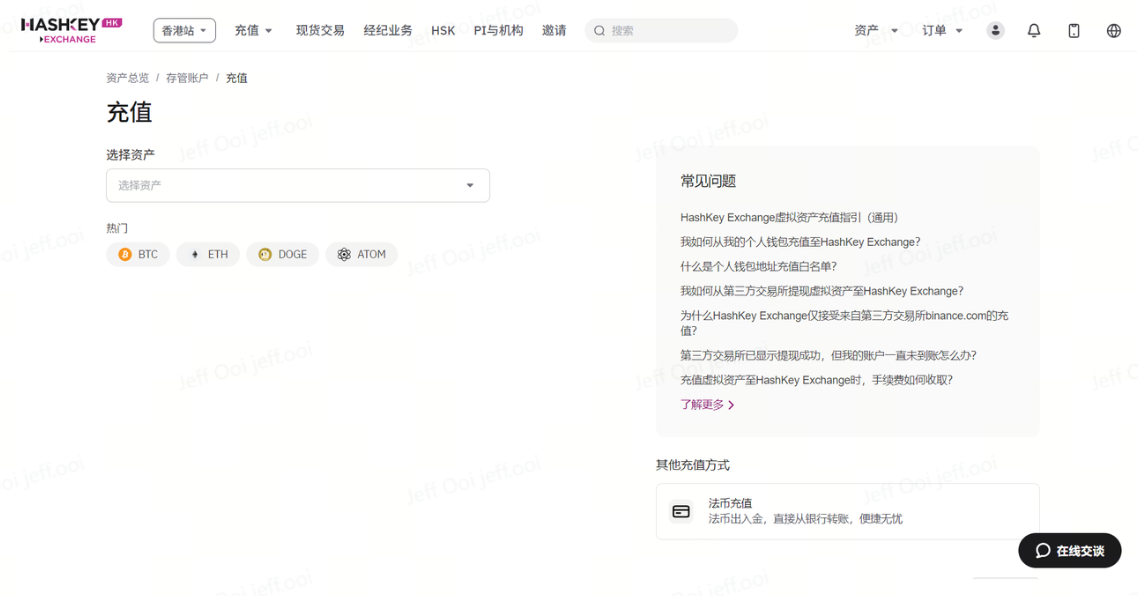The width and height of the screenshot is (1138, 596).
Task: Click the fiat deposit card icon
Action: click(x=681, y=511)
